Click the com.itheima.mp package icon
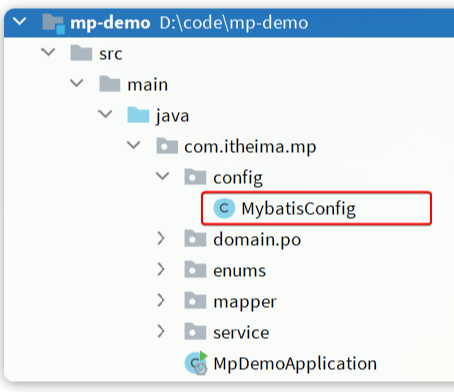 167,146
